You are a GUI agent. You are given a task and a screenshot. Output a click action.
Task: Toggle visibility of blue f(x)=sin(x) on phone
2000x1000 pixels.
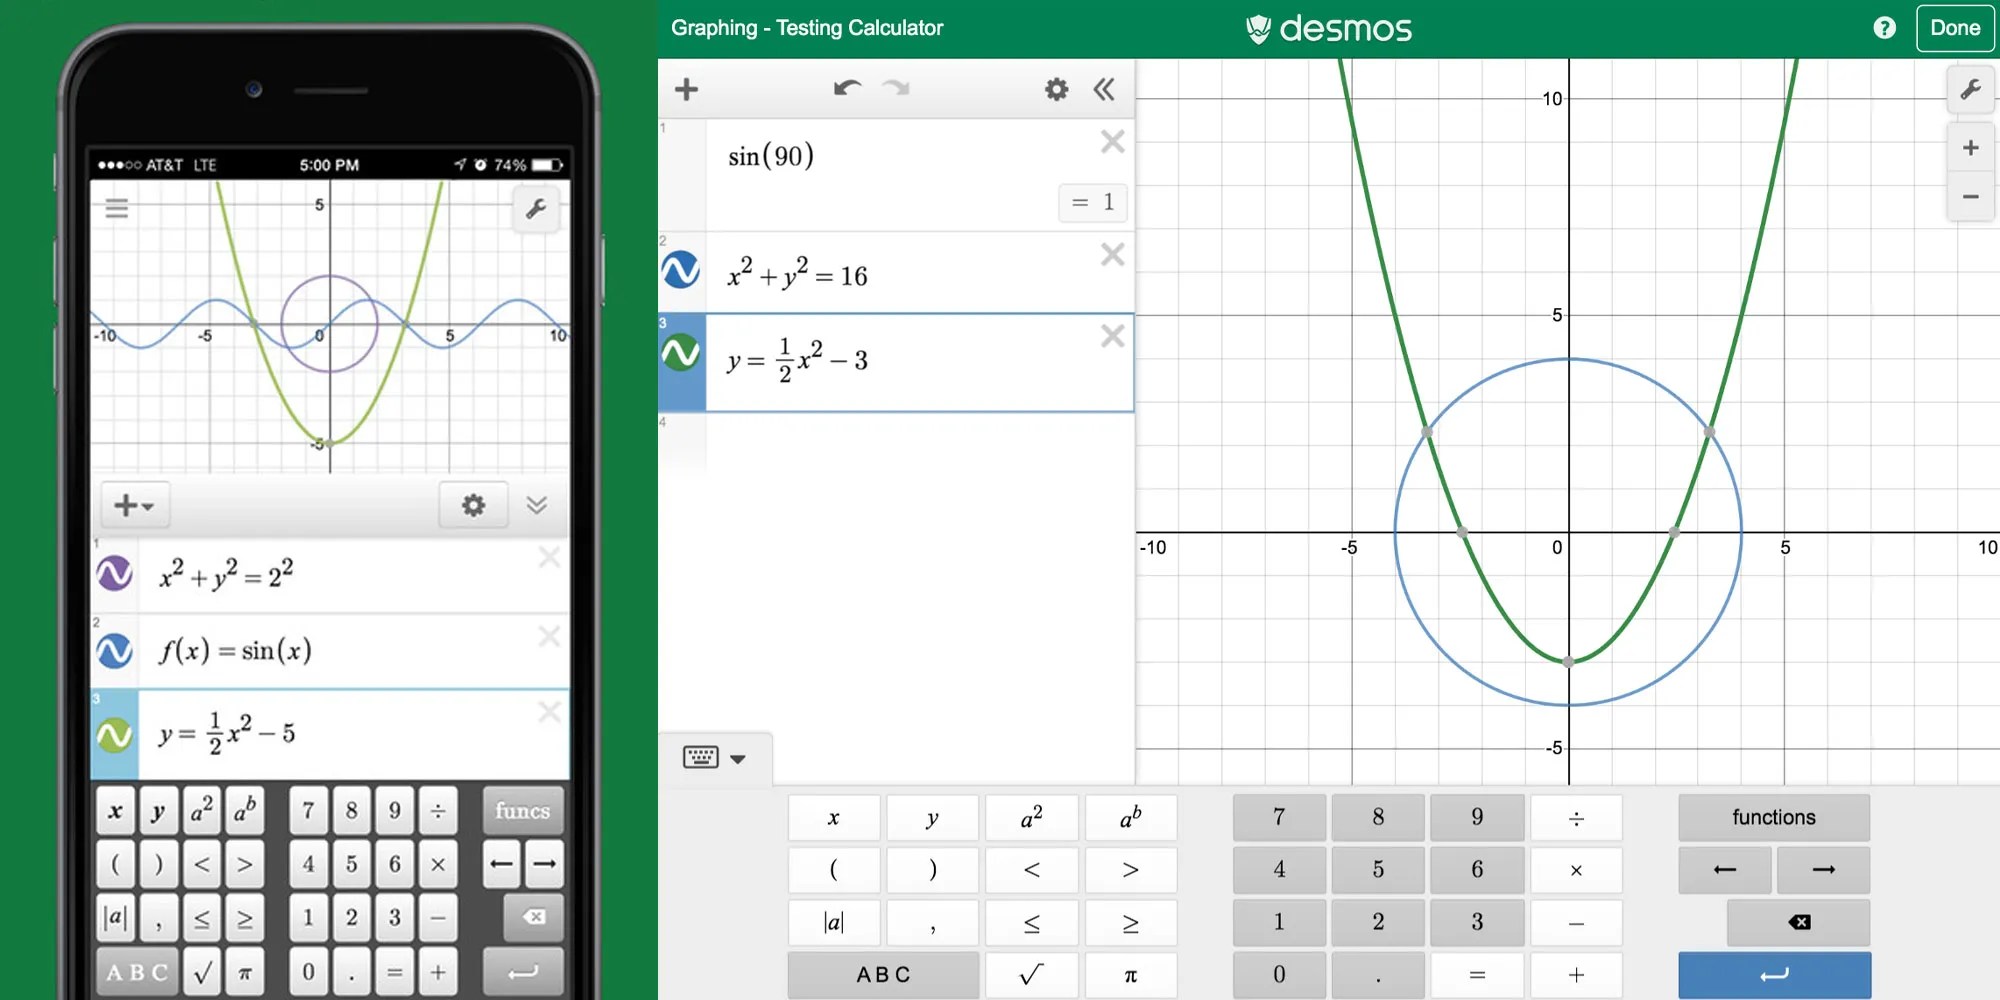(114, 651)
